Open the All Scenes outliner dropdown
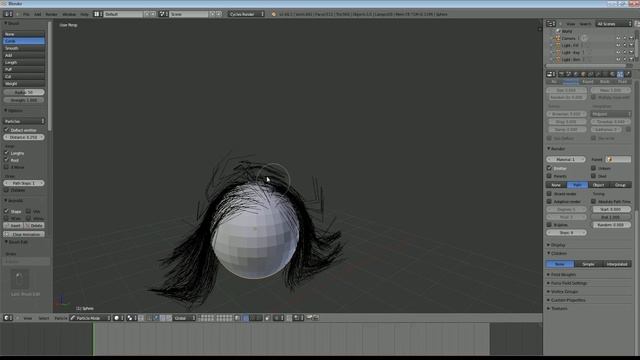640x360 pixels. tap(613, 24)
